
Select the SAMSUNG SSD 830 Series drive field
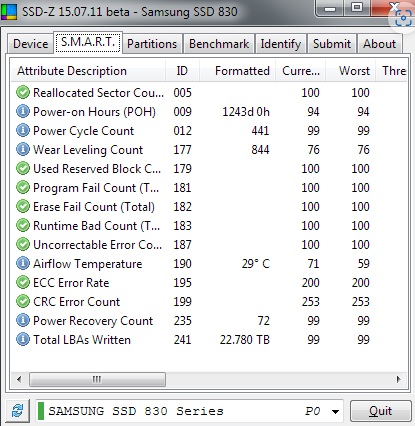(x=189, y=411)
